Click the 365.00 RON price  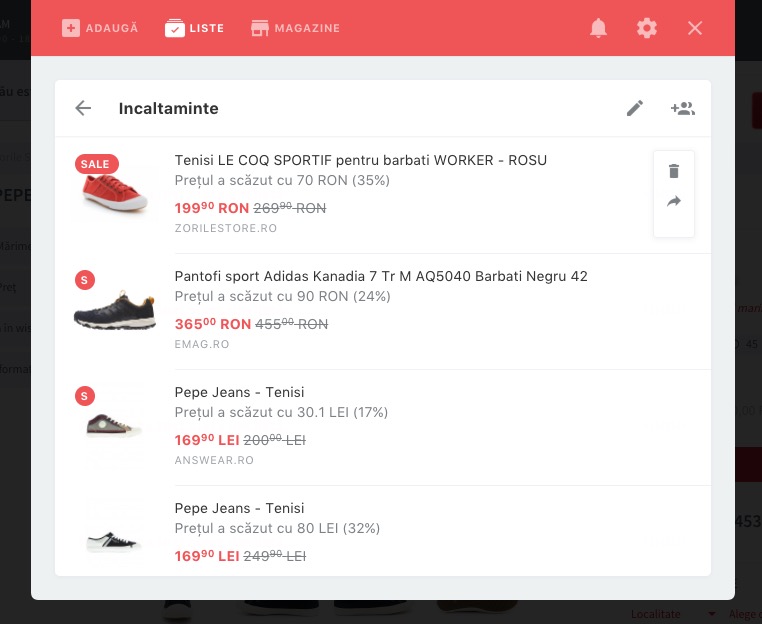[x=212, y=324]
